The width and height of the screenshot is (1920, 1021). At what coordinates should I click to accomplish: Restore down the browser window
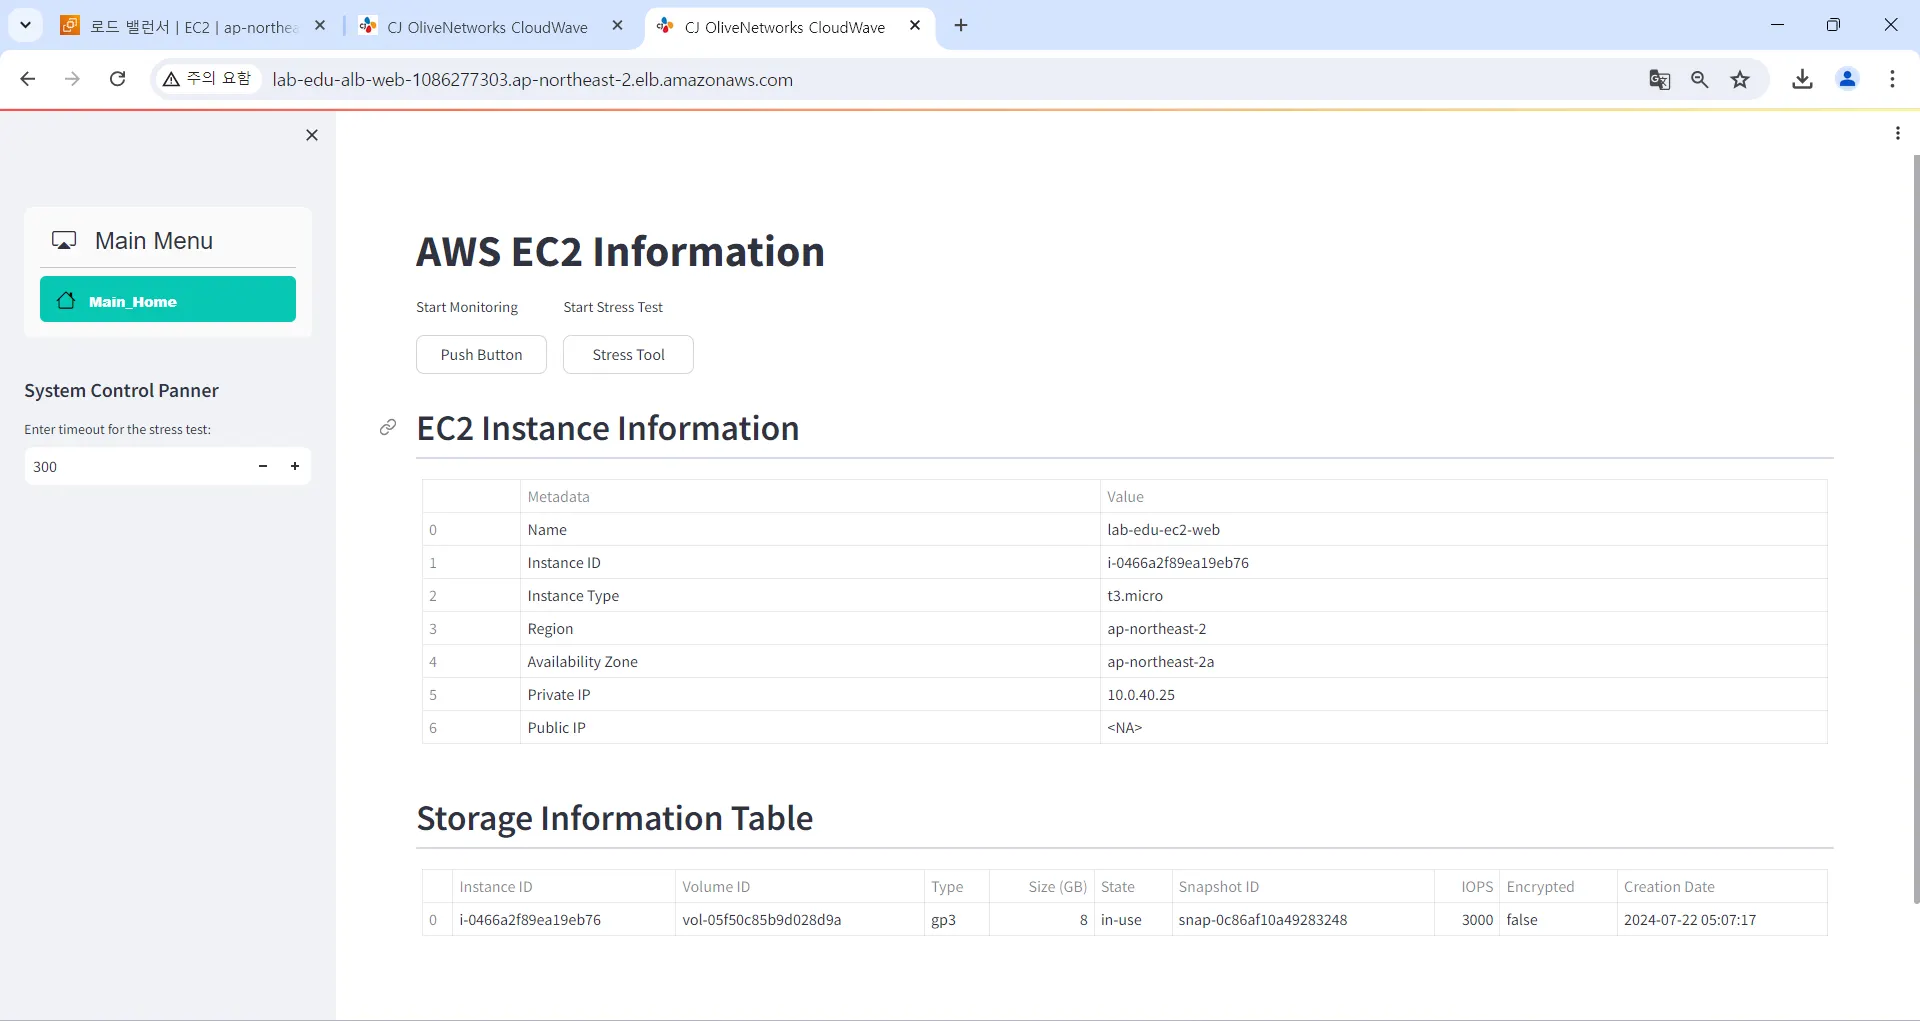coord(1833,25)
